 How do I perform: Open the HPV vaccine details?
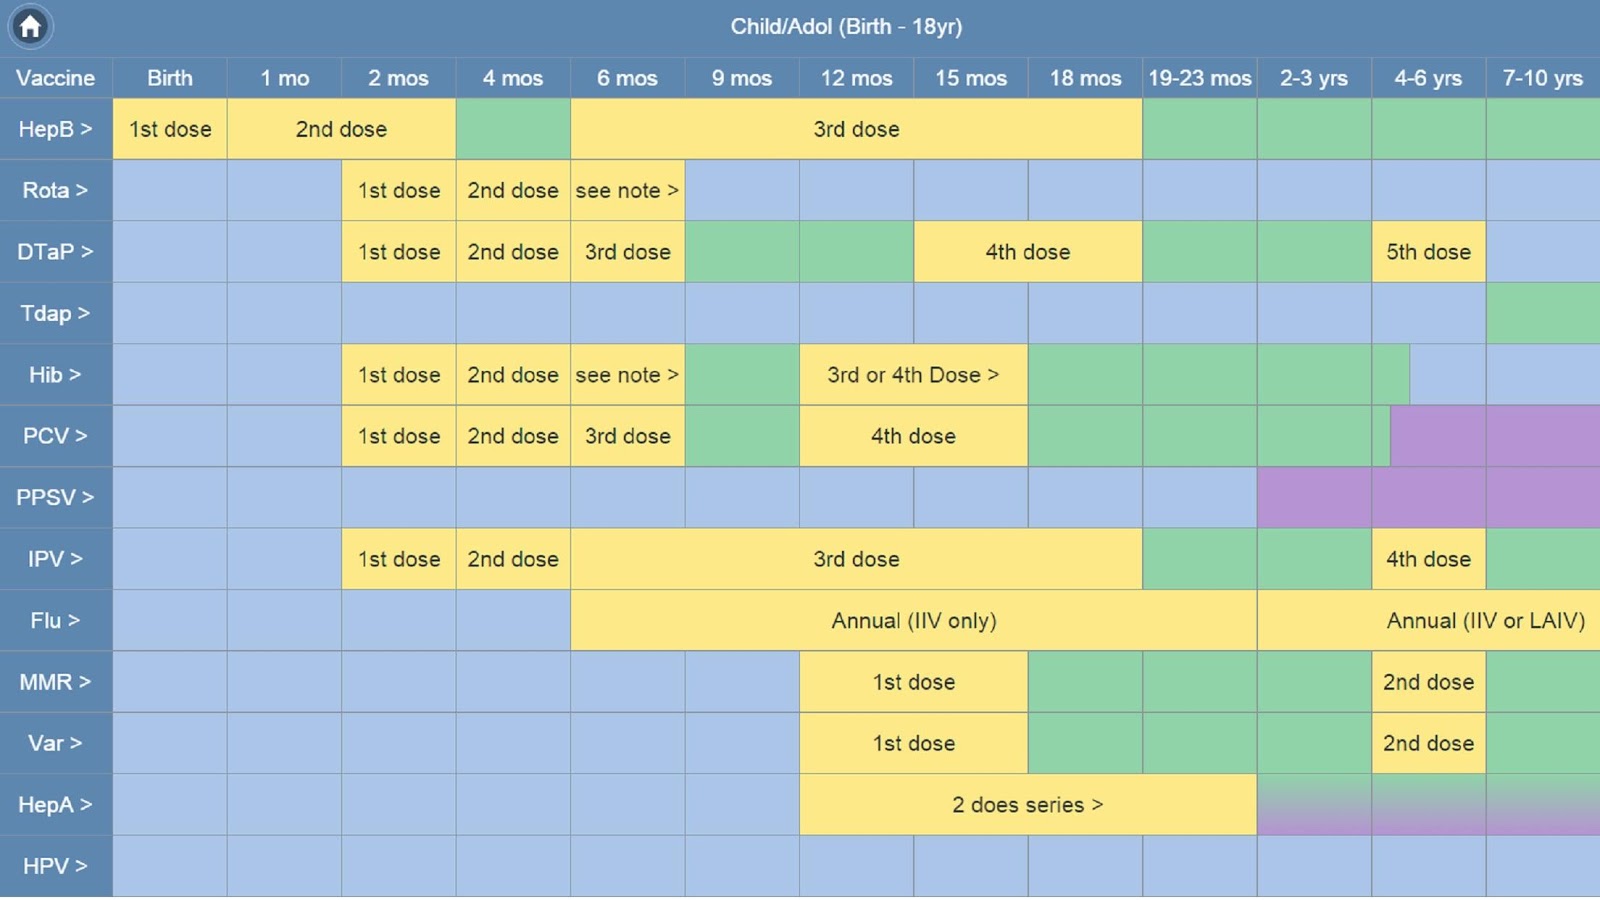[x=55, y=866]
